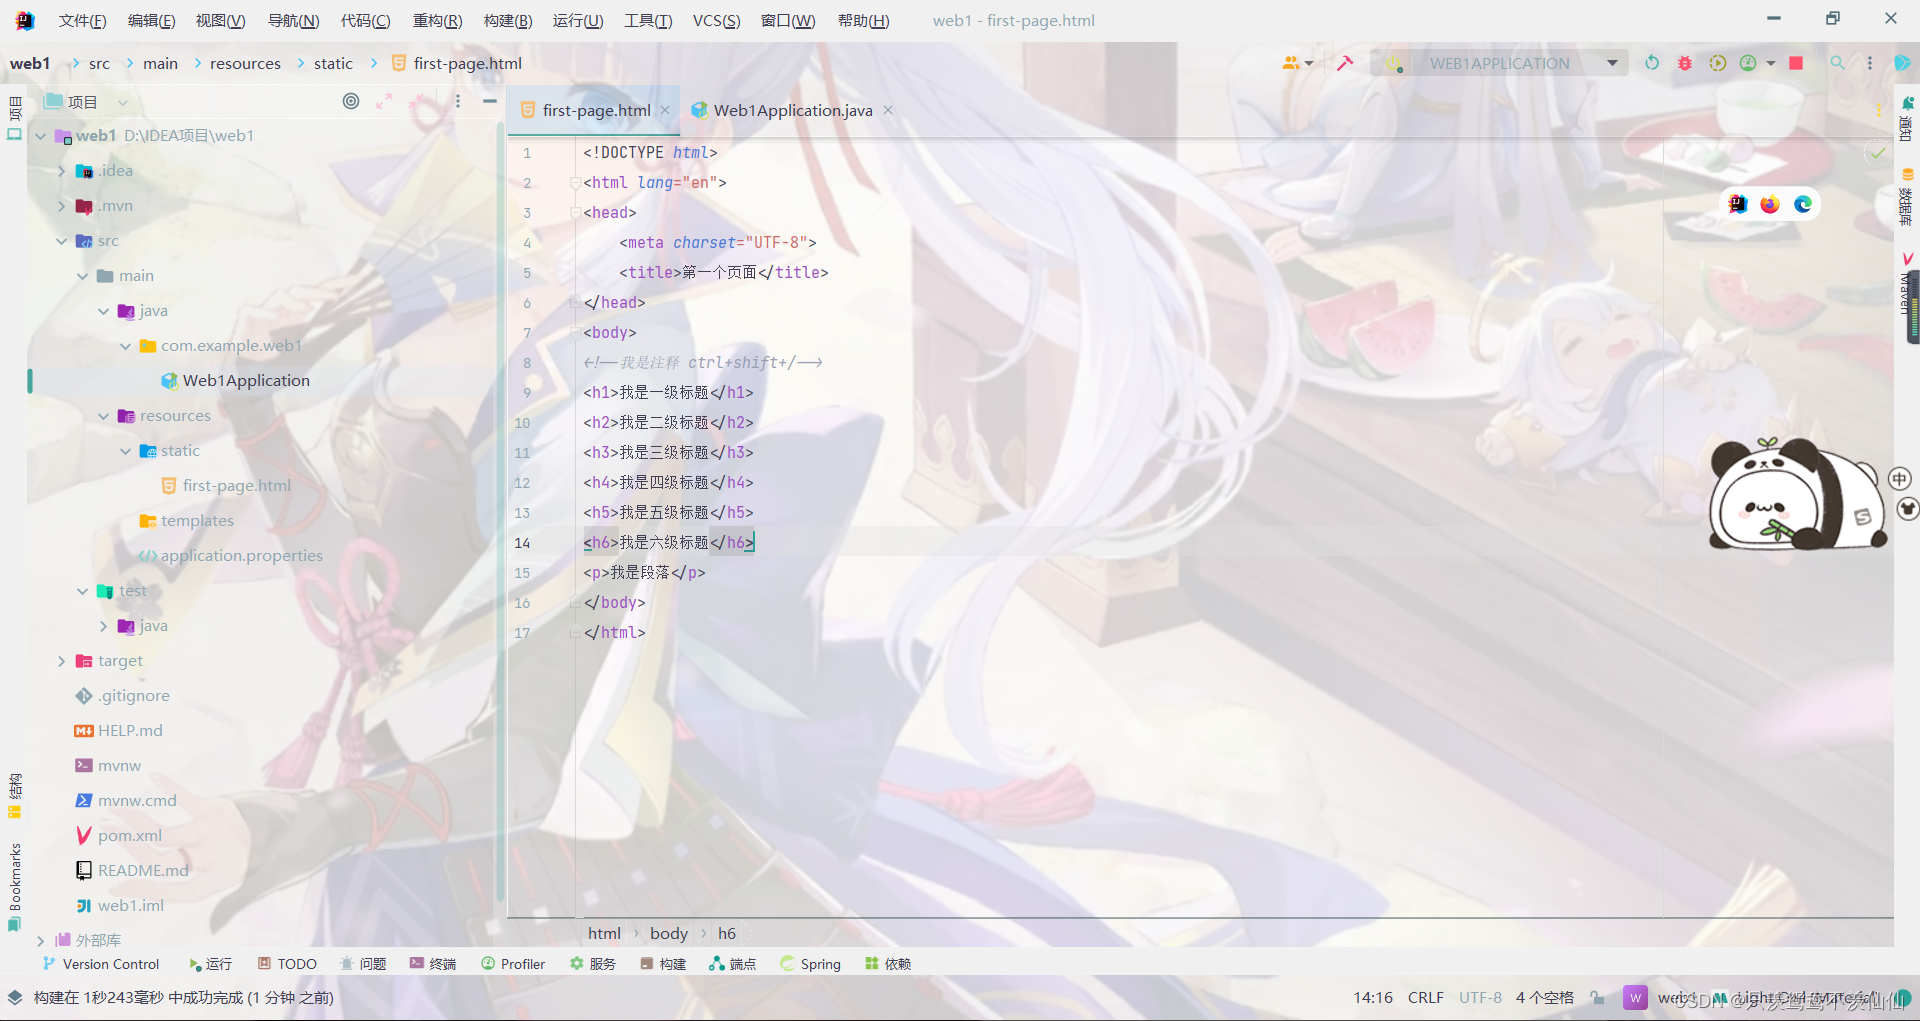The image size is (1920, 1021).
Task: Open the Notifications bell on right sidebar
Action: pos(1907,120)
